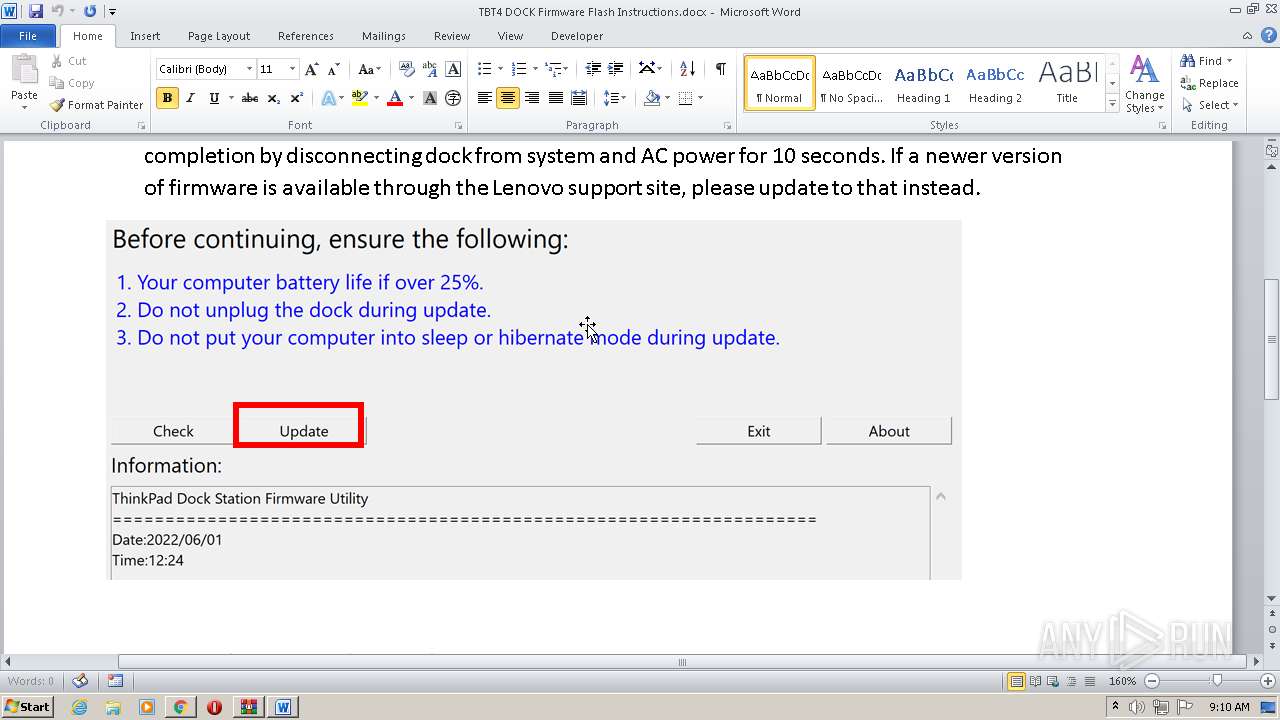Click the Shrink Font icon
Screen dimensions: 1280x720
334,69
